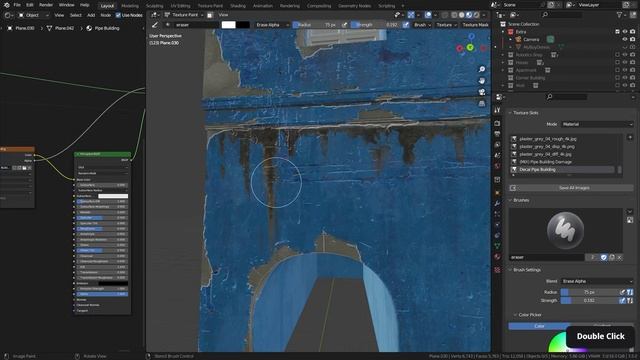
Task: Select material preview shading sphere icon
Action: [469, 15]
